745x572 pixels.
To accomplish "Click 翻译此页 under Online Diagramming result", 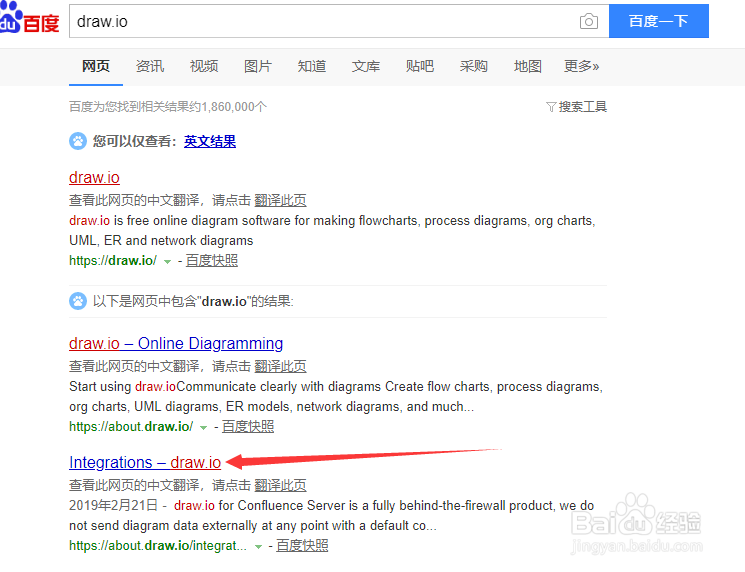I will [280, 366].
